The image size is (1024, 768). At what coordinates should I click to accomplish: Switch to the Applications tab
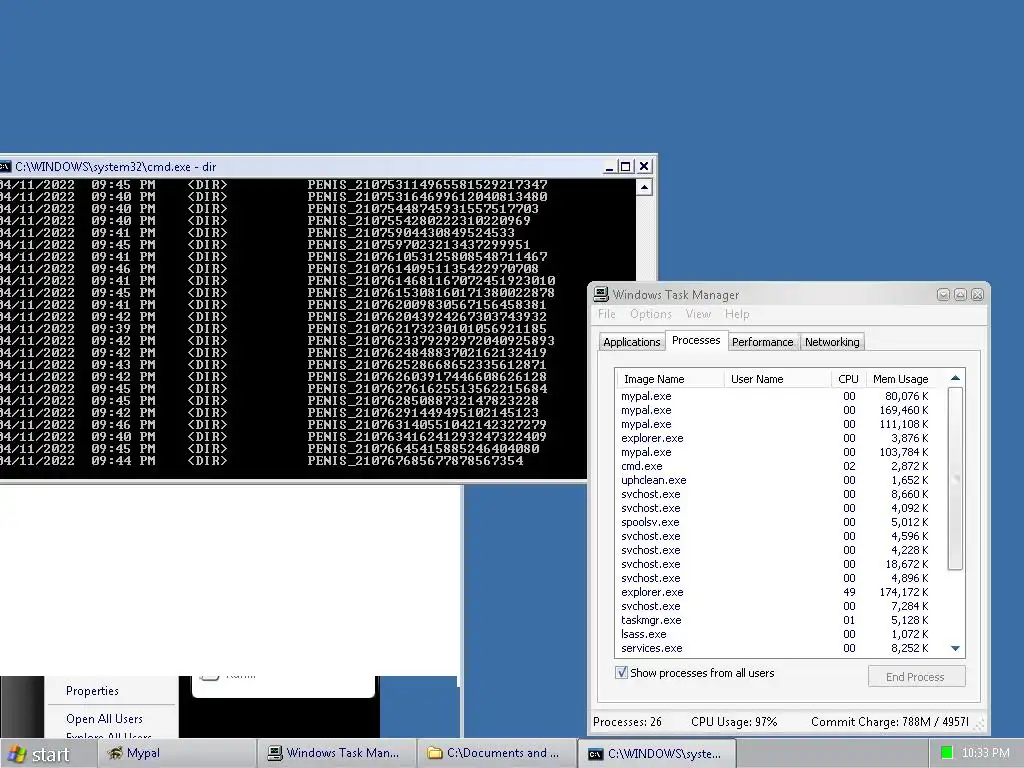[632, 342]
